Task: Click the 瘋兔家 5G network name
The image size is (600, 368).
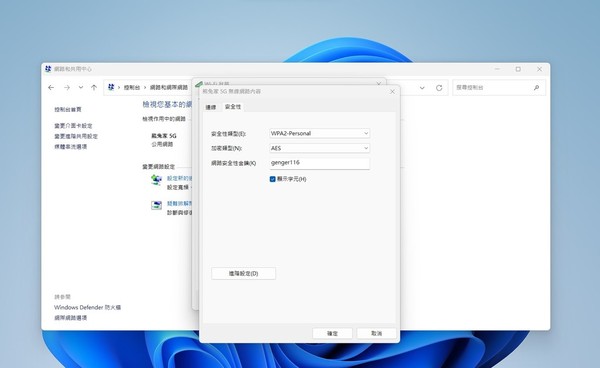Action: tap(164, 135)
